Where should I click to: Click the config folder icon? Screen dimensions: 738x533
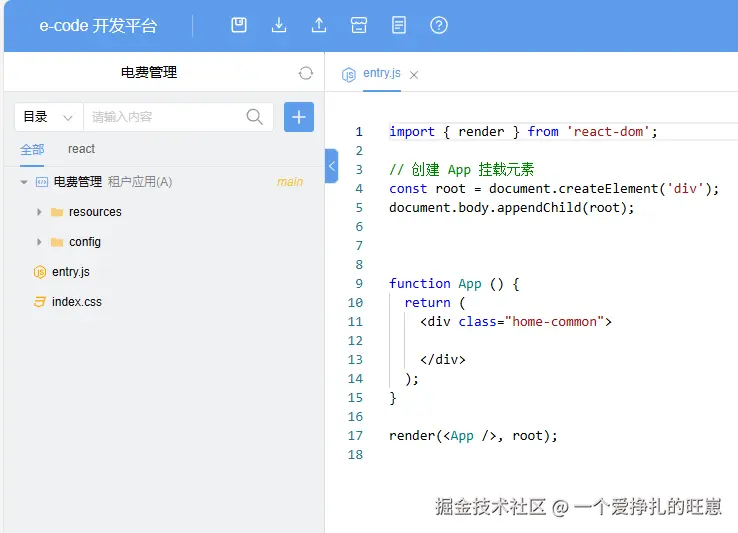(57, 242)
